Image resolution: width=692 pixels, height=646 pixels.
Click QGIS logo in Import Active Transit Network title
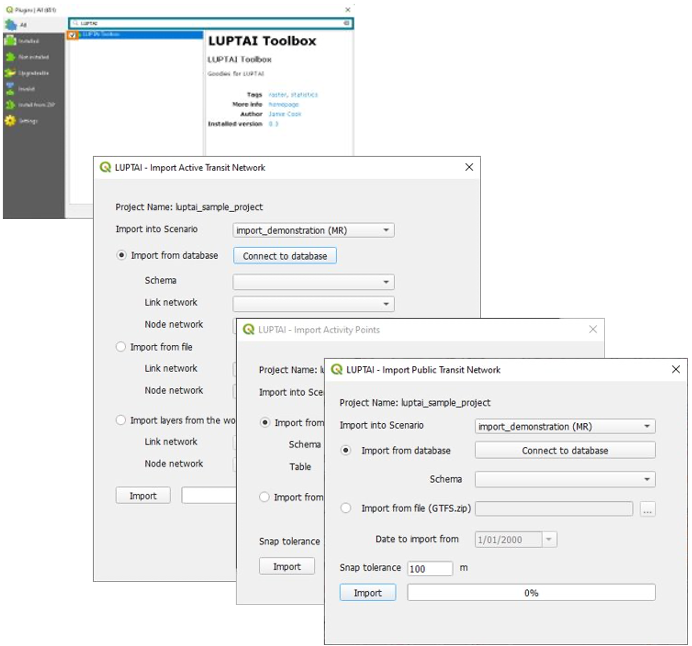pos(105,167)
